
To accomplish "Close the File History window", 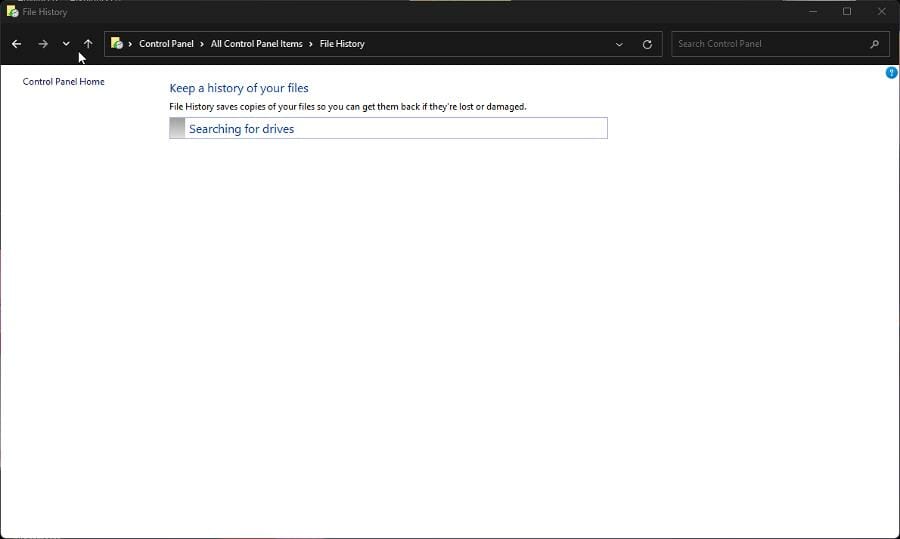I will [881, 11].
